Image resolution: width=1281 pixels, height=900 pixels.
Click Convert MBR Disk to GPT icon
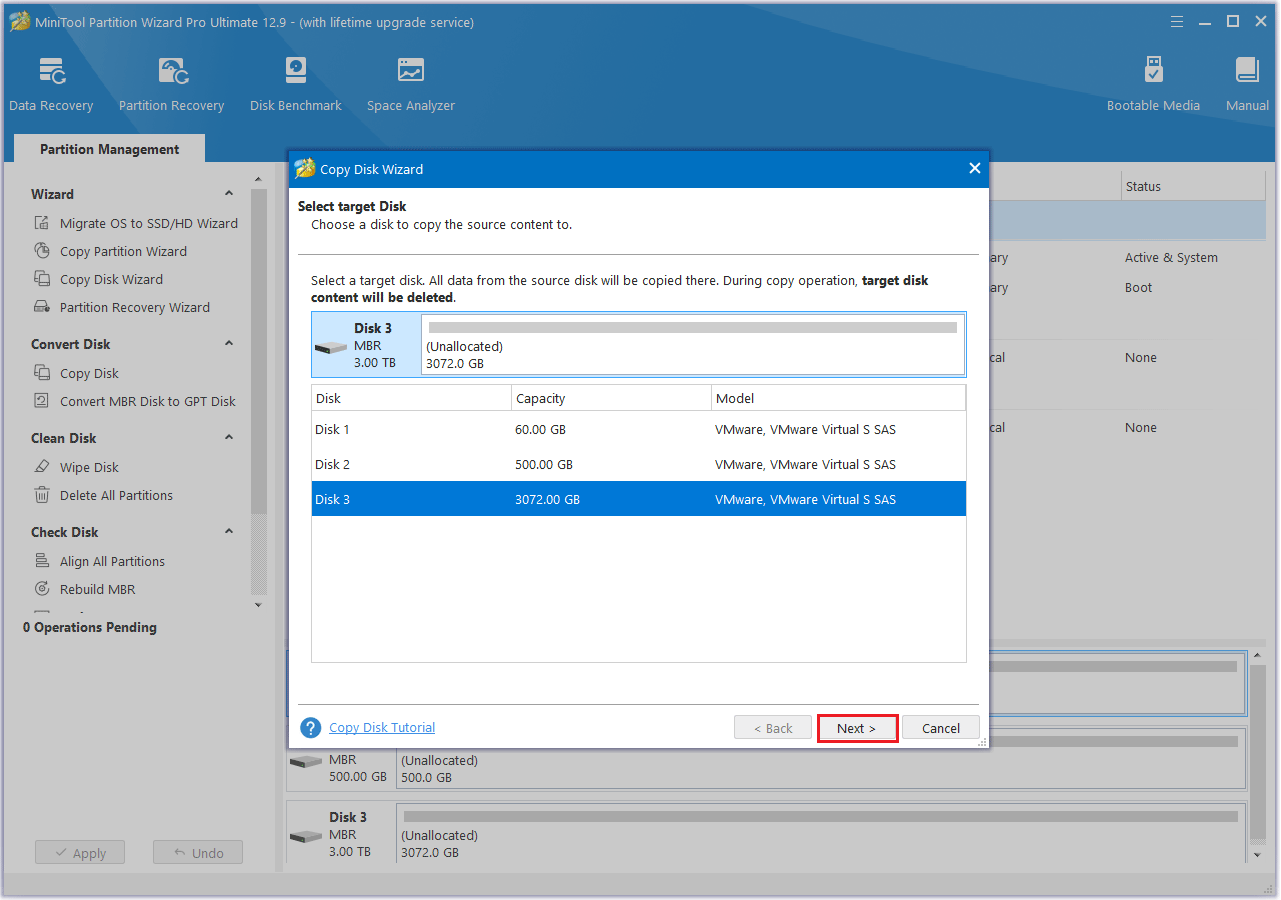42,401
